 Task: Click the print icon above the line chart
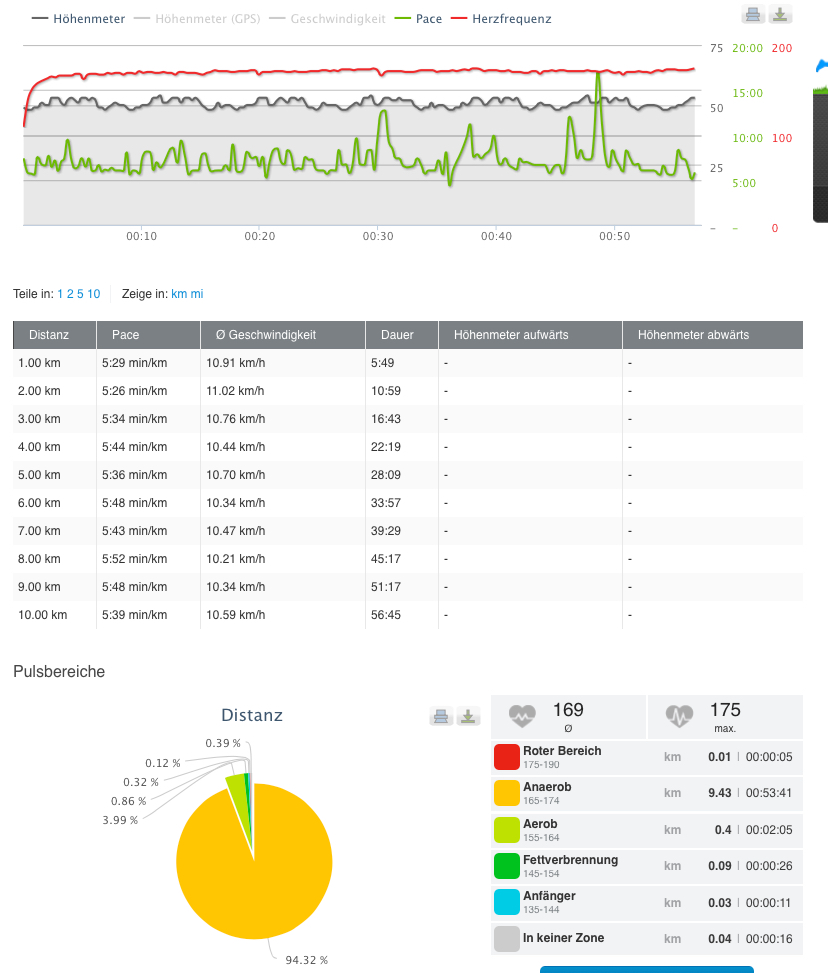[753, 14]
